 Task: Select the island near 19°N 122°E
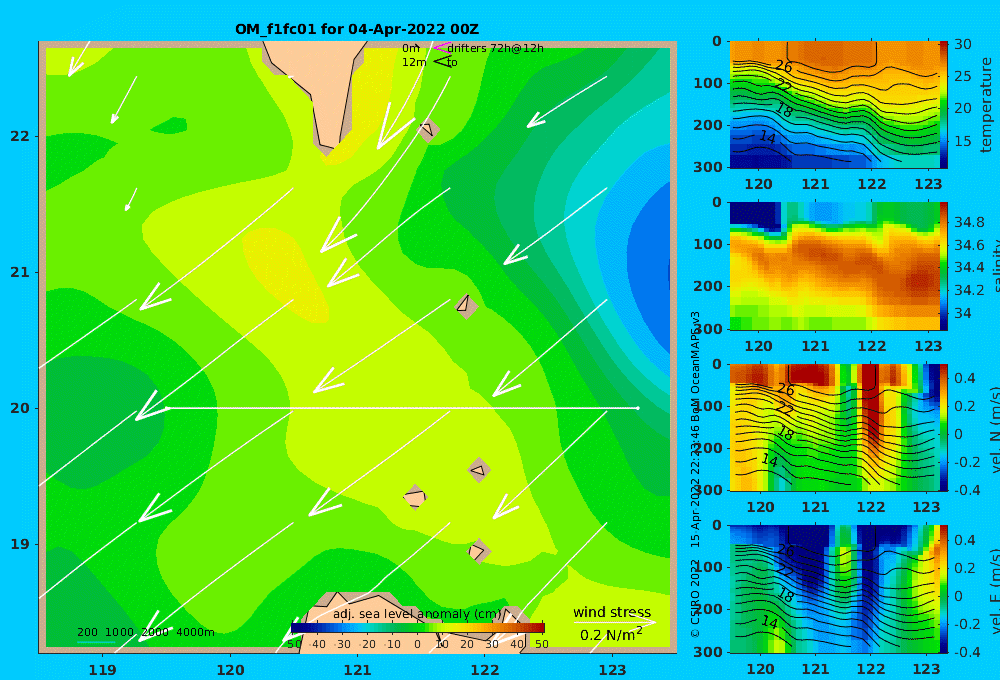[478, 551]
